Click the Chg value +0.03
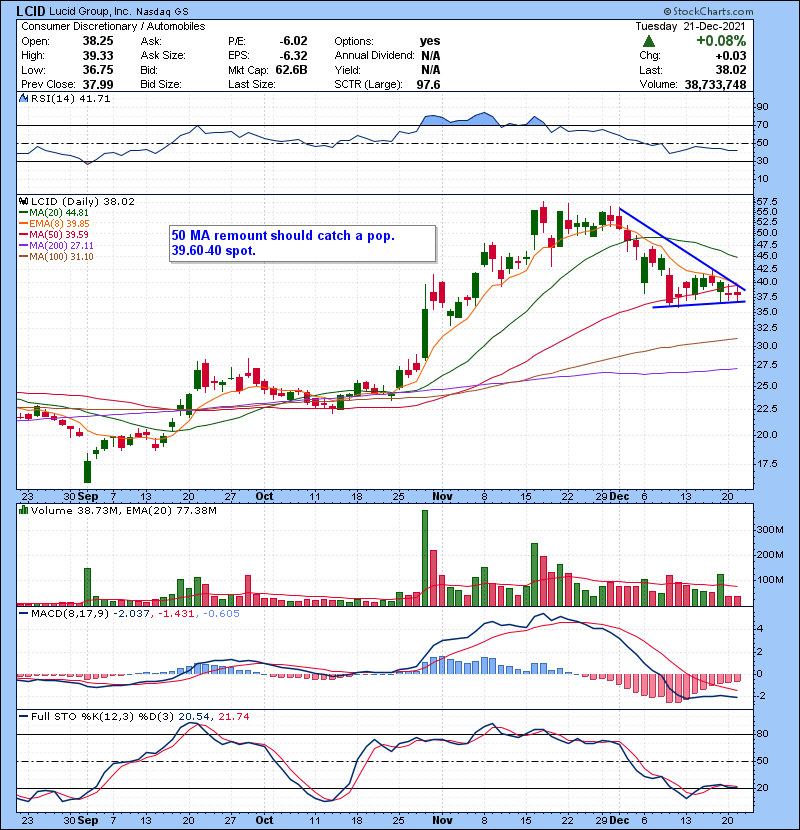This screenshot has width=800, height=830. (731, 55)
